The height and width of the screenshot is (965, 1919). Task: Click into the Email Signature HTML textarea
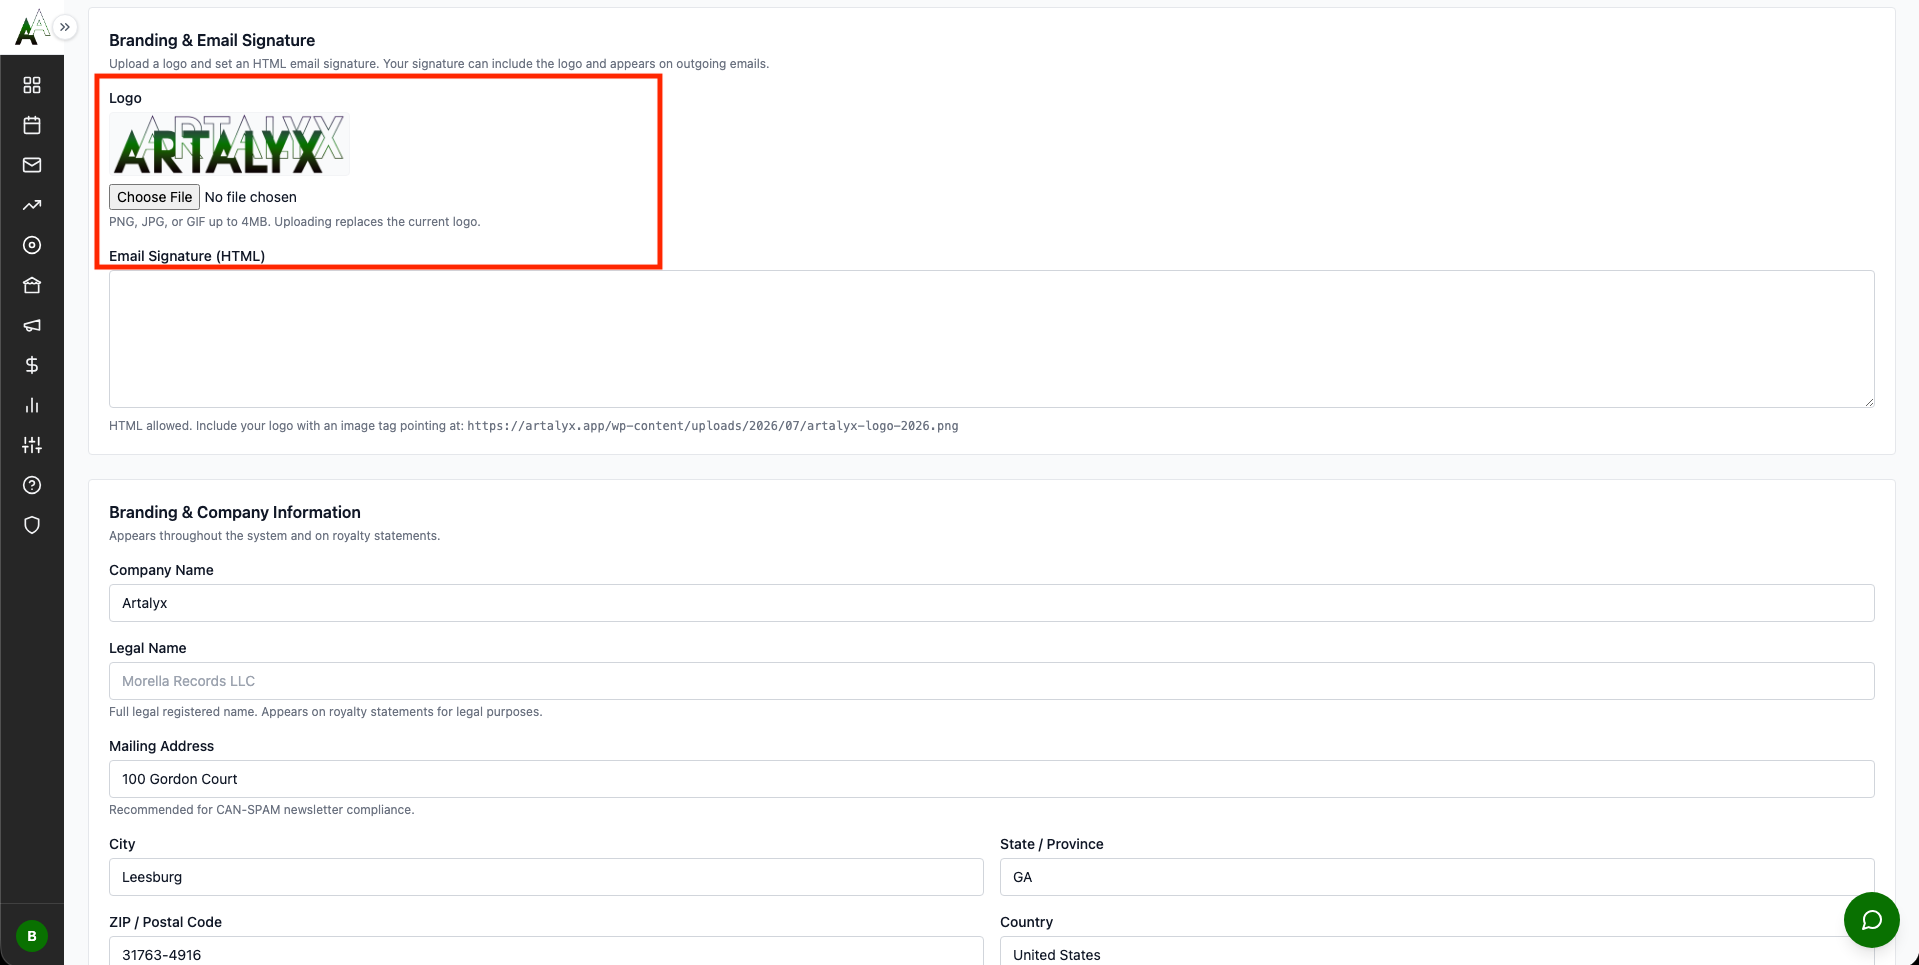pyautogui.click(x=991, y=339)
